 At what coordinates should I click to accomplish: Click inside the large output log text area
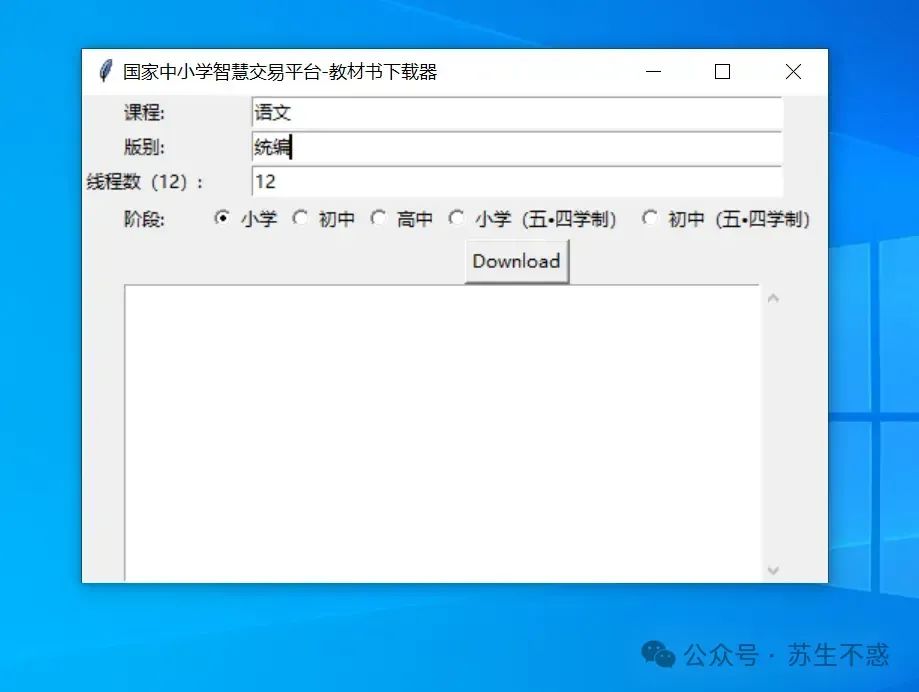click(443, 433)
